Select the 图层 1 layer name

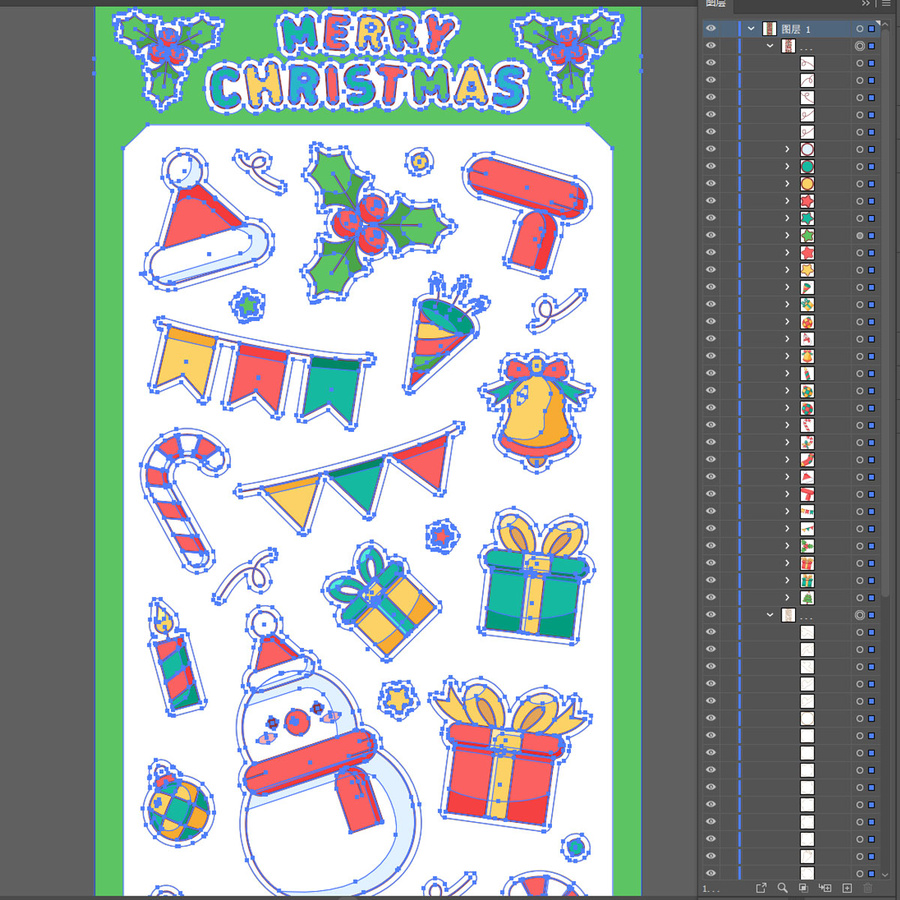[x=796, y=29]
